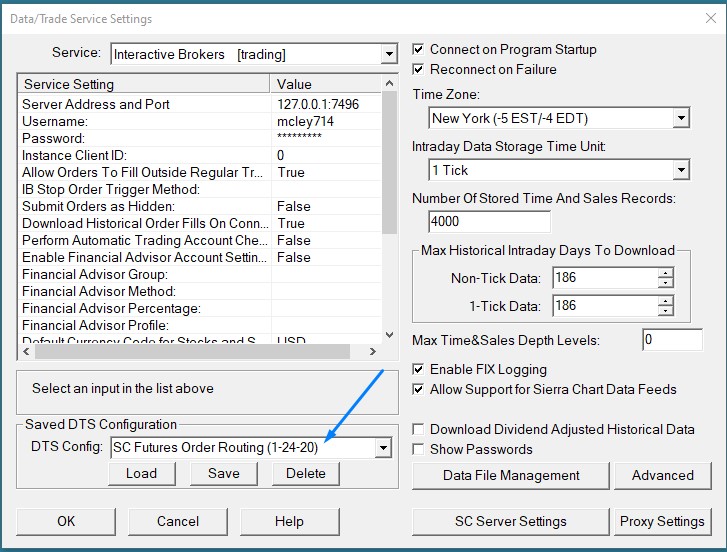Screen dimensions: 727x552
Task: Select Enable Financial Advisor Account Settings row
Action: [x=200, y=257]
